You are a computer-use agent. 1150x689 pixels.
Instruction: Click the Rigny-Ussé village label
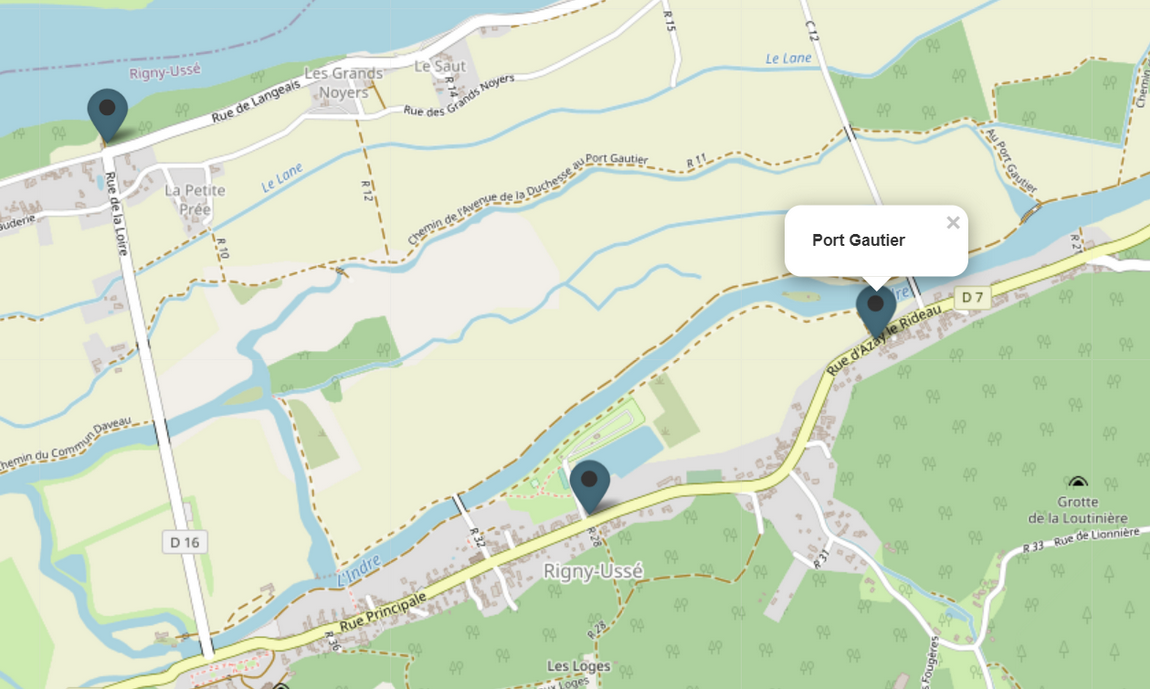click(593, 571)
